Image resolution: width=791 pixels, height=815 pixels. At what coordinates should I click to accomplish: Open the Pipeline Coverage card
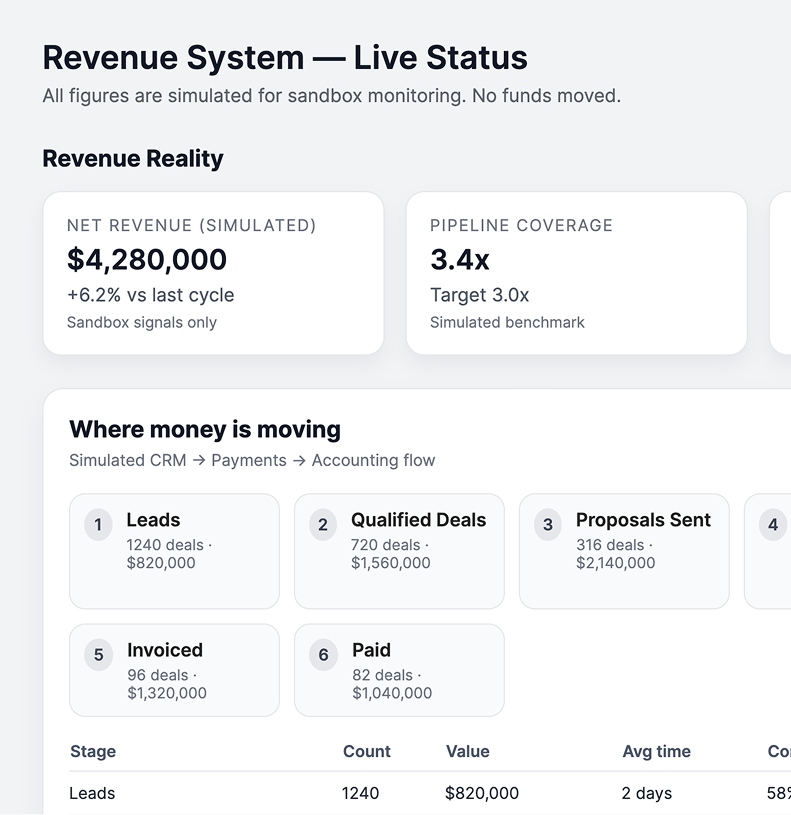click(576, 273)
